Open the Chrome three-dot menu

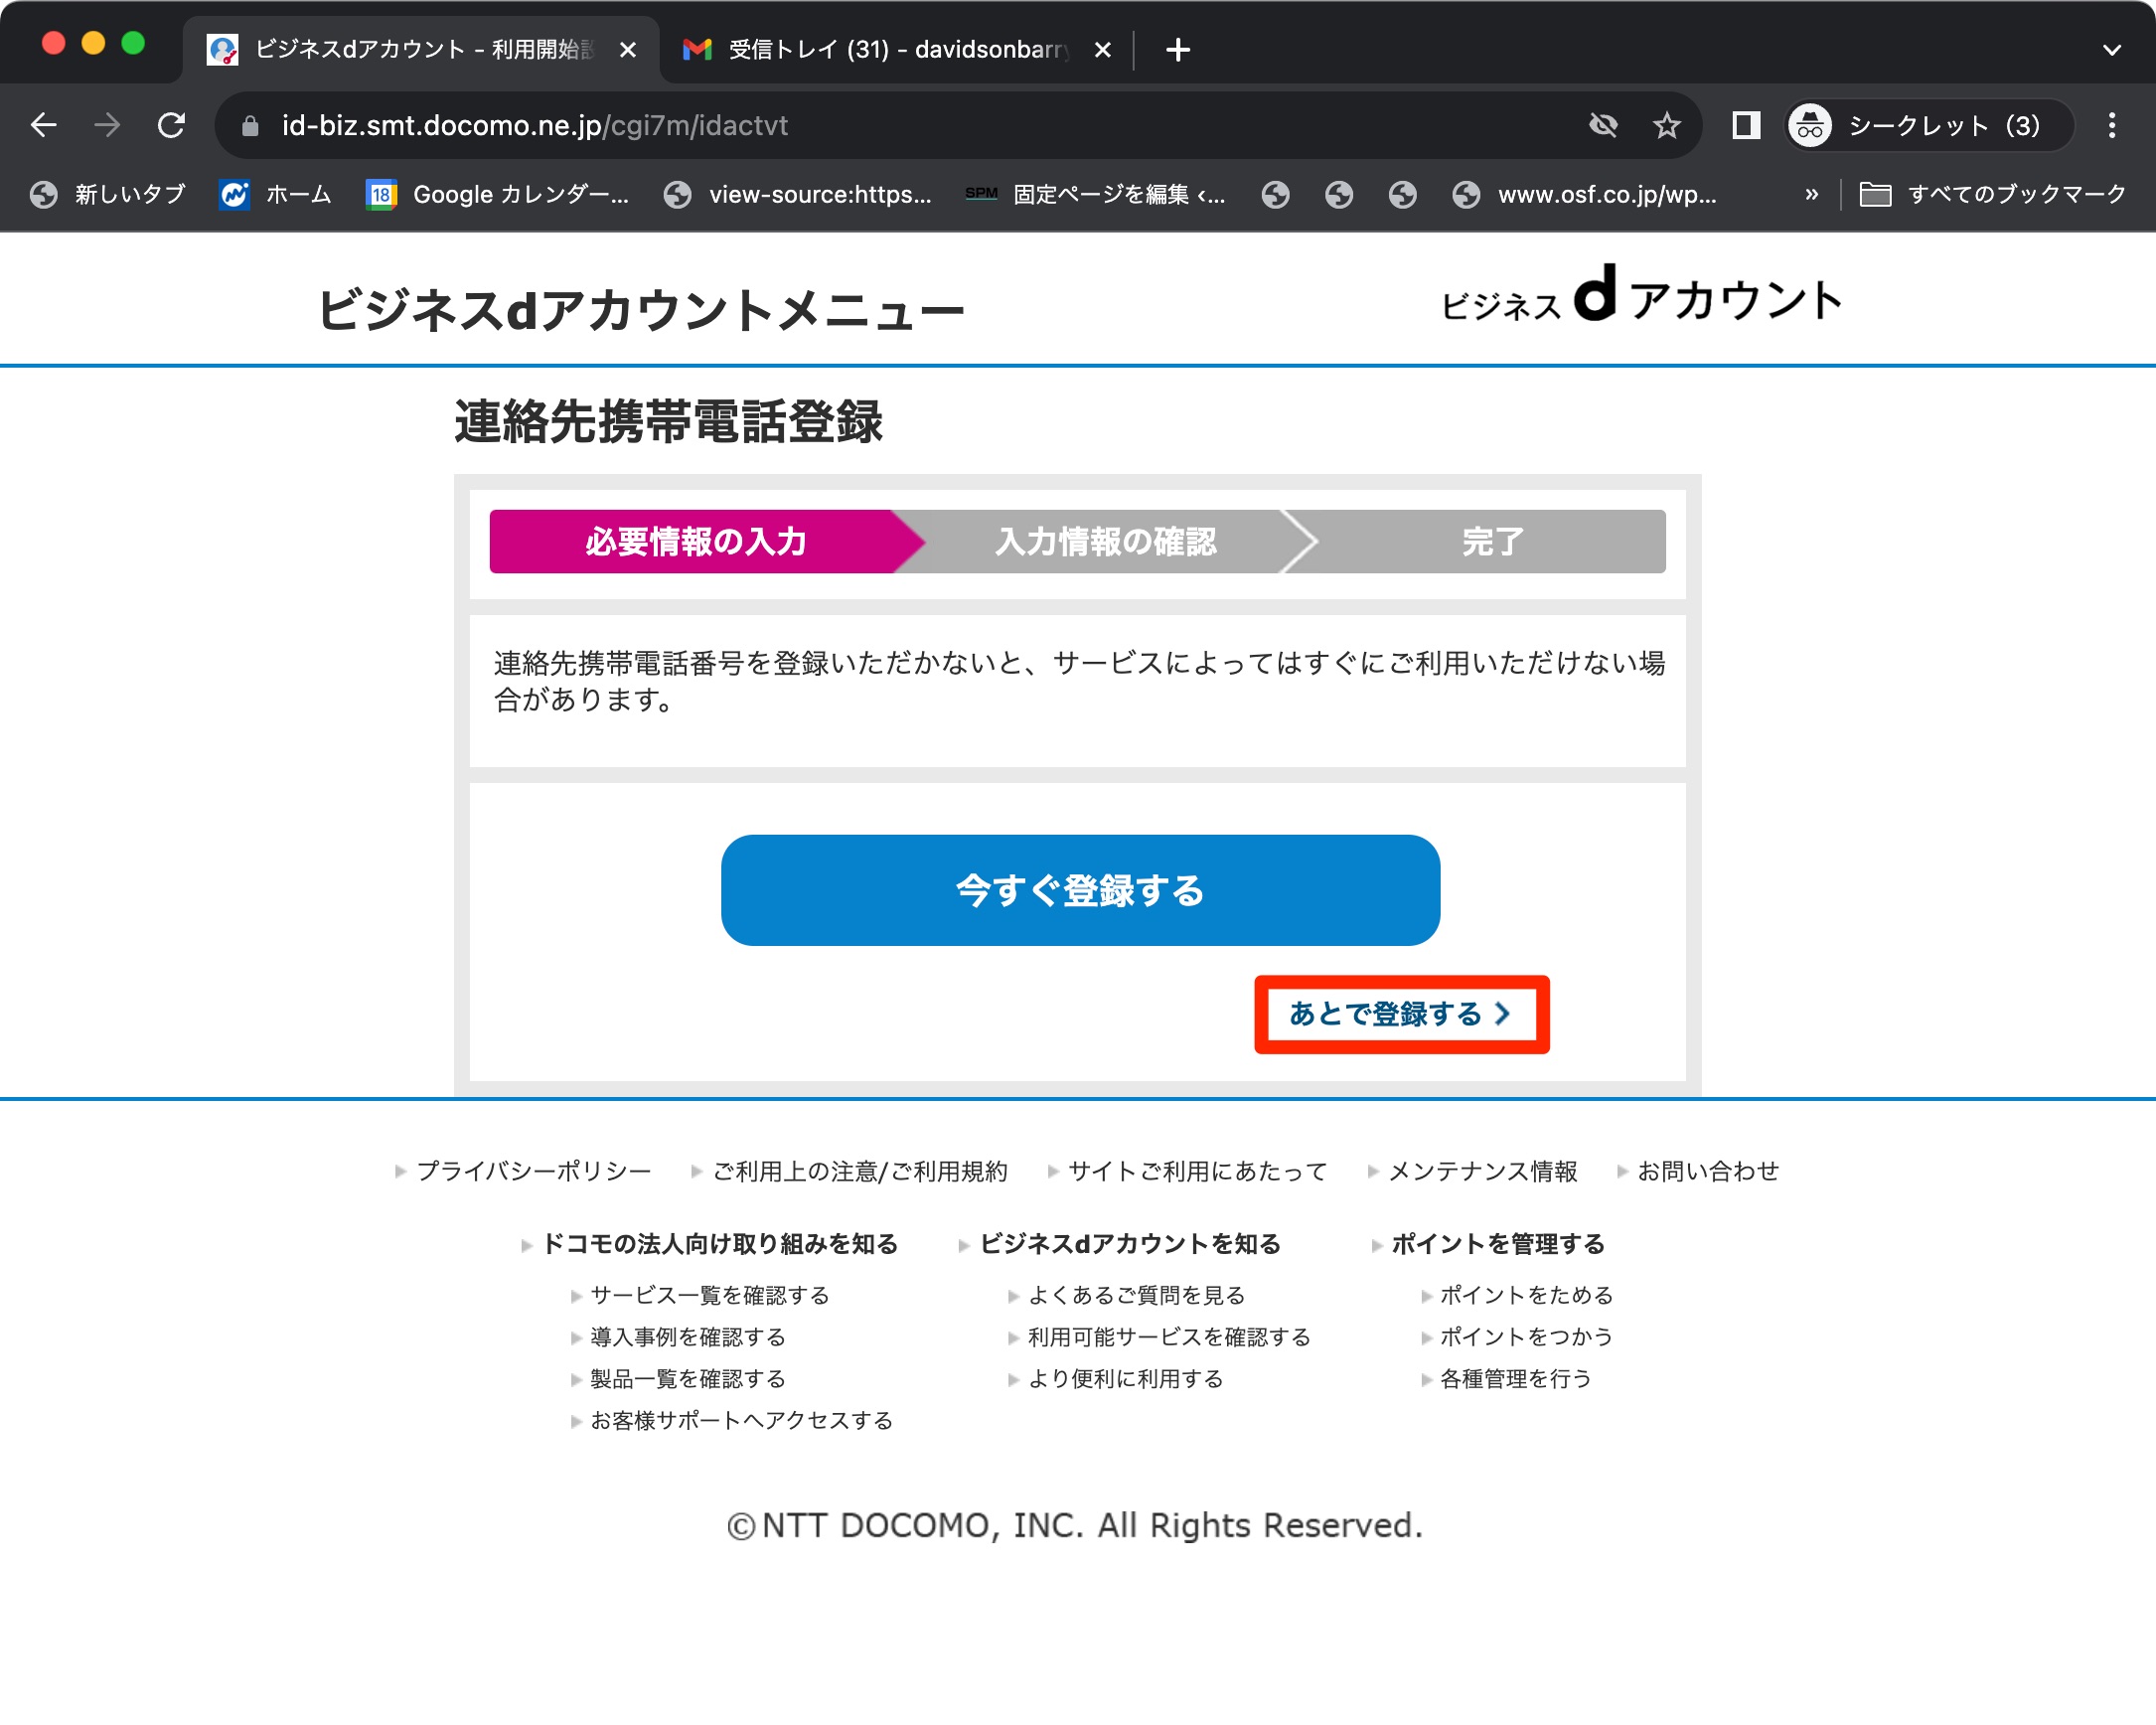[2111, 125]
